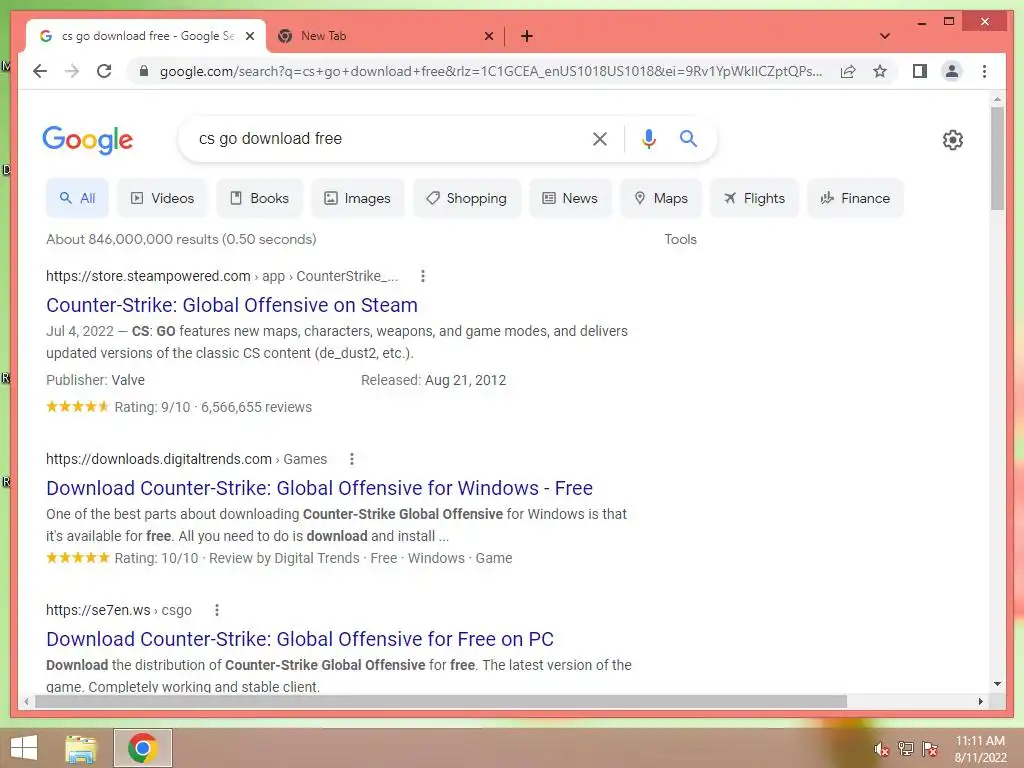Click 'Rating: 10/10 · Review by Digital Trends' text
Screen dimensions: 1024x768
pyautogui.click(x=236, y=558)
